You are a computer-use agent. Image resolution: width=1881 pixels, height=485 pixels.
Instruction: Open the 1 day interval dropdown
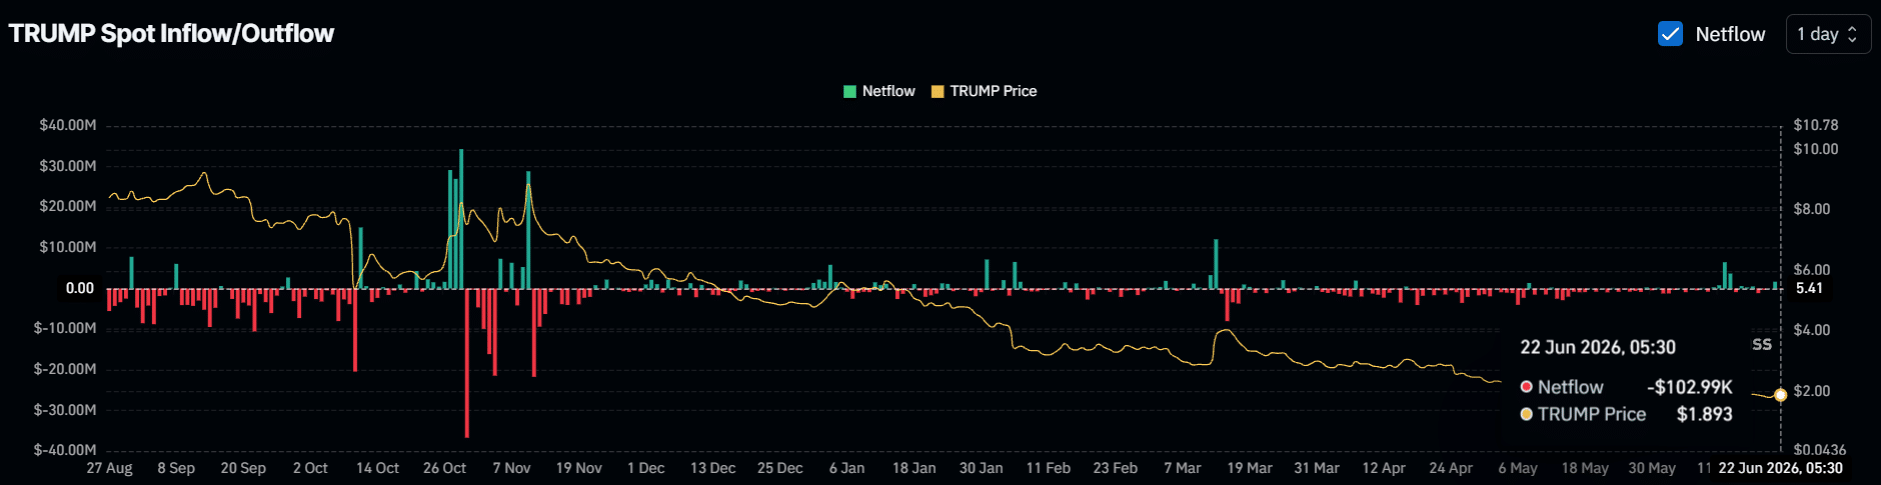(1828, 34)
